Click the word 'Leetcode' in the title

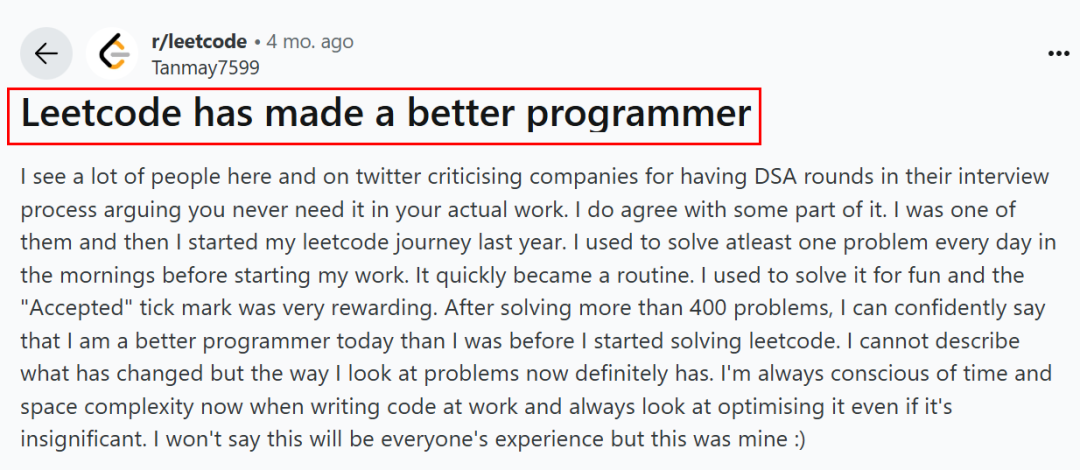[101, 114]
